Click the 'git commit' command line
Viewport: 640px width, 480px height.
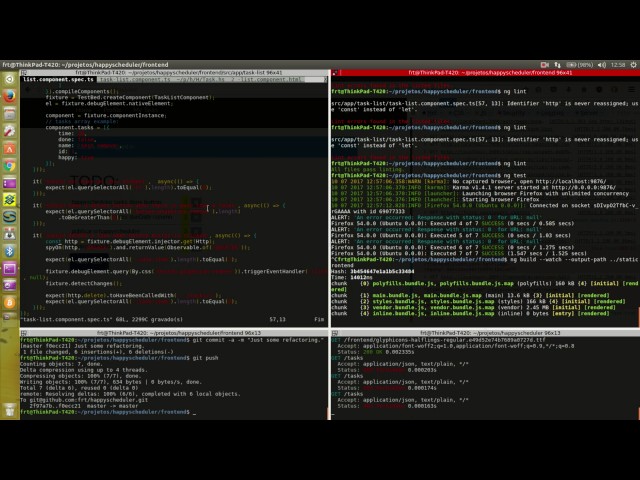tap(172, 340)
